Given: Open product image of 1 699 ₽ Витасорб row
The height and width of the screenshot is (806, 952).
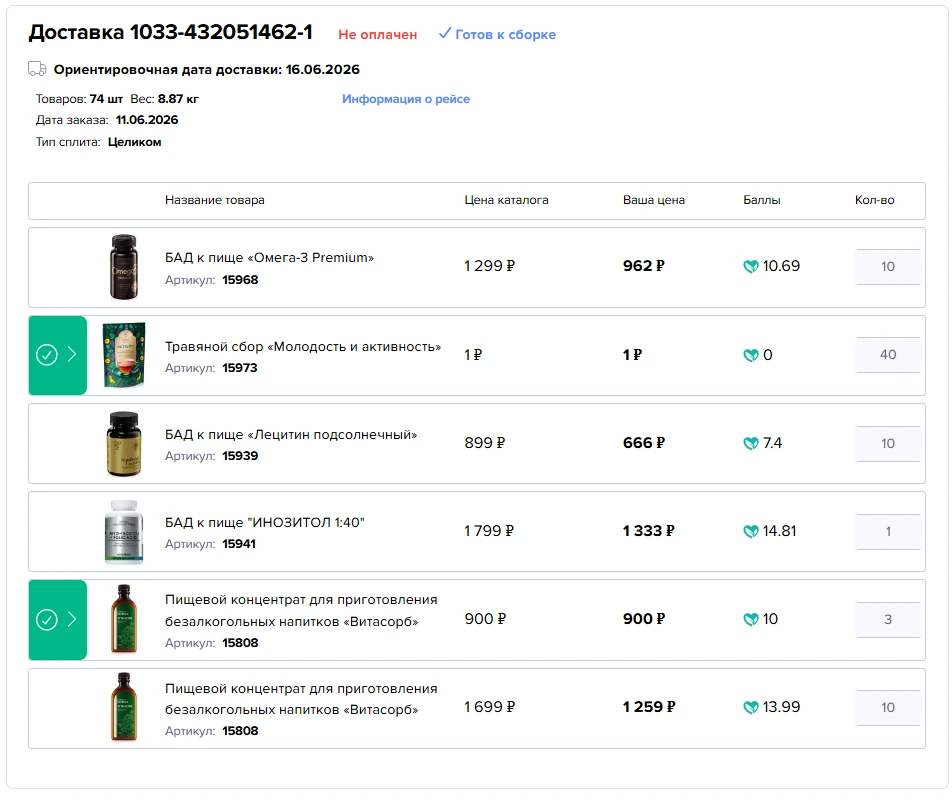Looking at the screenshot, I should 124,707.
